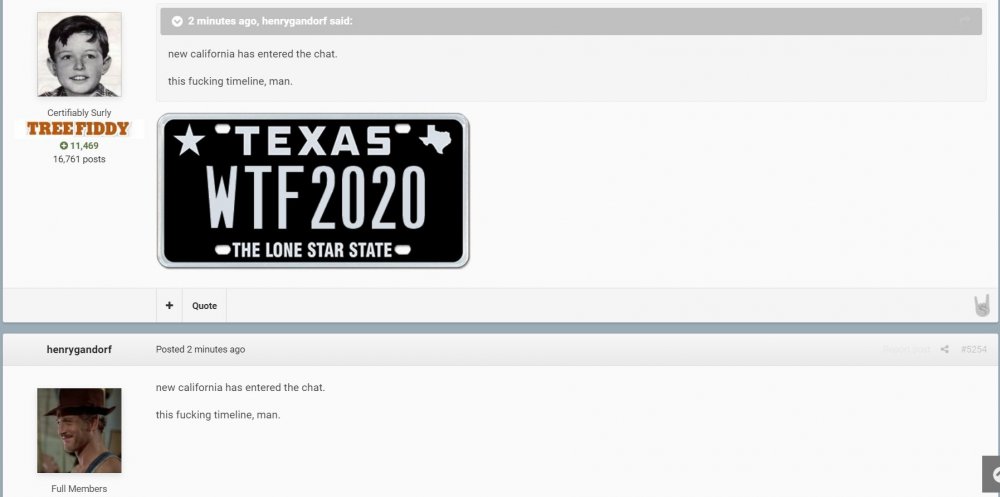Screen dimensions: 1000x497
Task: Open the '2 minutes ago, henrygandorf said' header
Action: (270, 21)
